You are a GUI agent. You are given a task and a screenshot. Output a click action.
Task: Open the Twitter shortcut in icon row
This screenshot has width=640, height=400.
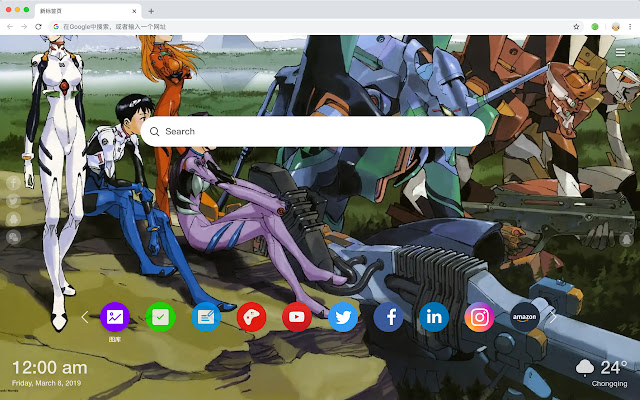pos(343,317)
